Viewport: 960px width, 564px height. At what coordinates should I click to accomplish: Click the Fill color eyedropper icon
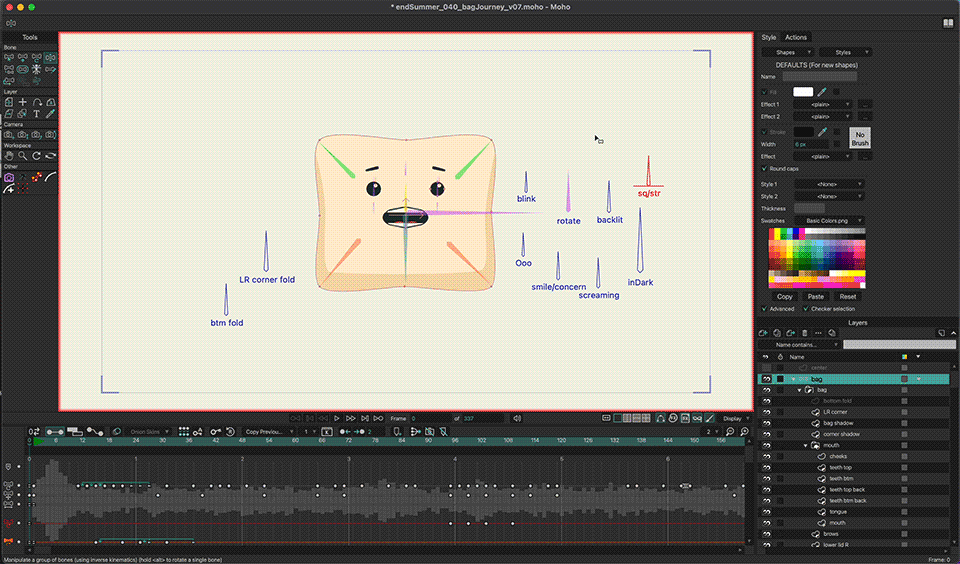(x=822, y=92)
